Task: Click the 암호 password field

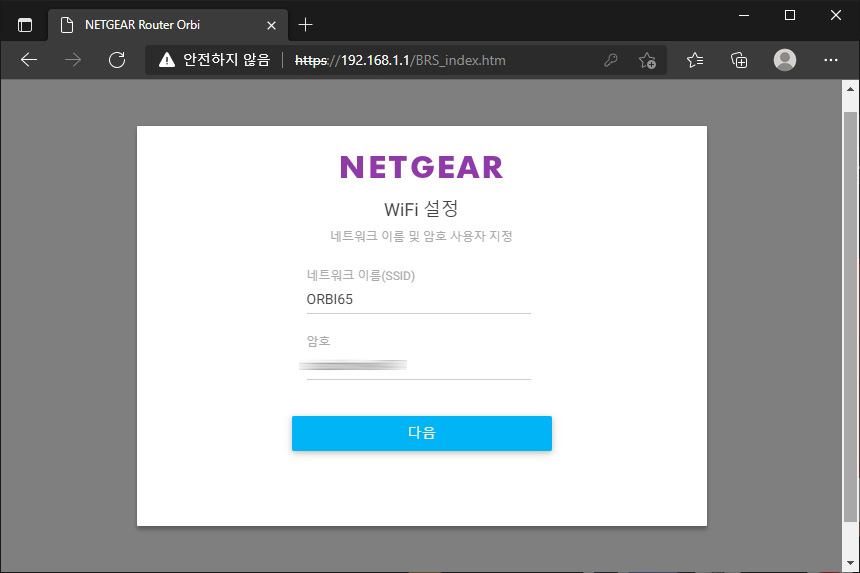Action: pos(418,366)
